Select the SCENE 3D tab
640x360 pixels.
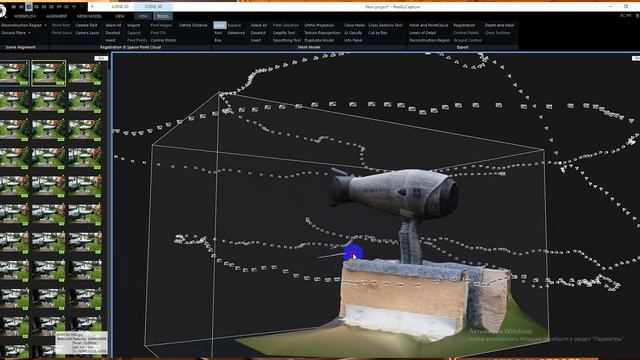pyautogui.click(x=153, y=7)
